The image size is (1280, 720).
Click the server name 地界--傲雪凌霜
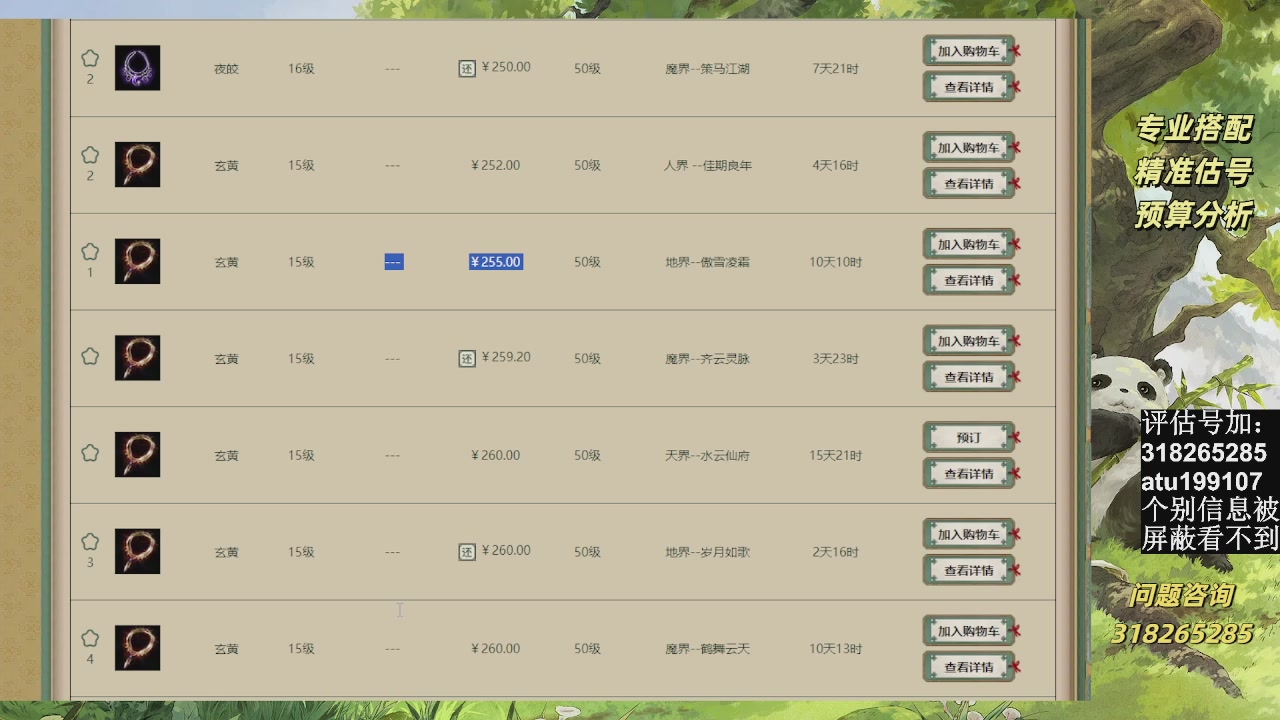[707, 262]
